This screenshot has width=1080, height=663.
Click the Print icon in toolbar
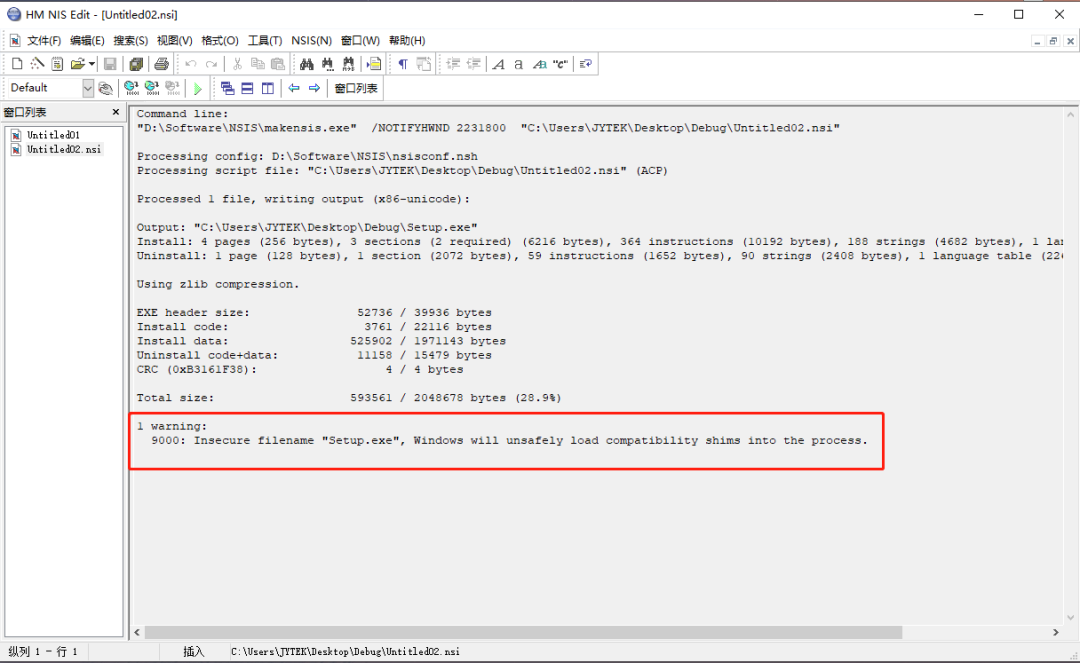coord(161,64)
